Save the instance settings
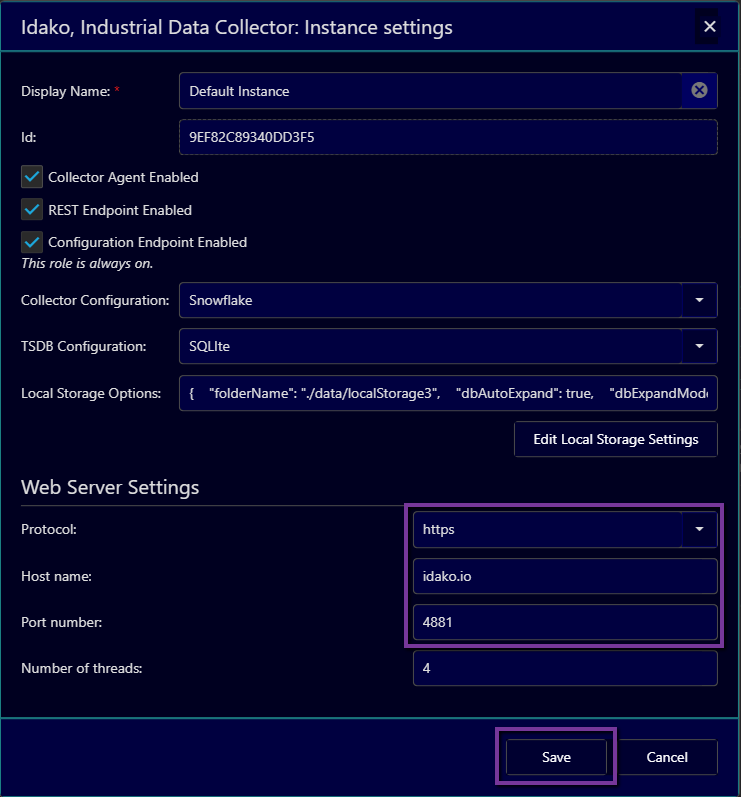Image resolution: width=741 pixels, height=797 pixels. pyautogui.click(x=556, y=757)
